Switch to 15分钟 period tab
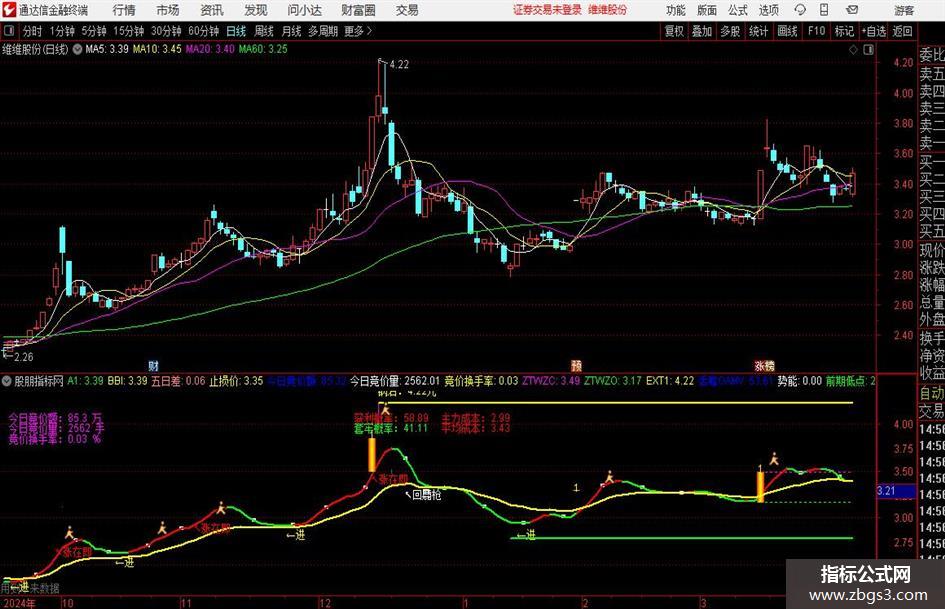 coord(128,31)
